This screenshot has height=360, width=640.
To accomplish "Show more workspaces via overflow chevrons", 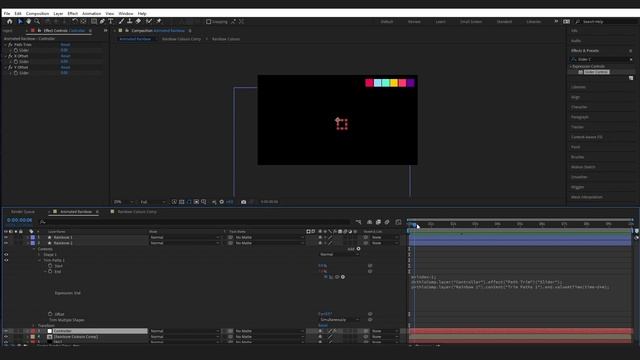I will click(x=556, y=21).
